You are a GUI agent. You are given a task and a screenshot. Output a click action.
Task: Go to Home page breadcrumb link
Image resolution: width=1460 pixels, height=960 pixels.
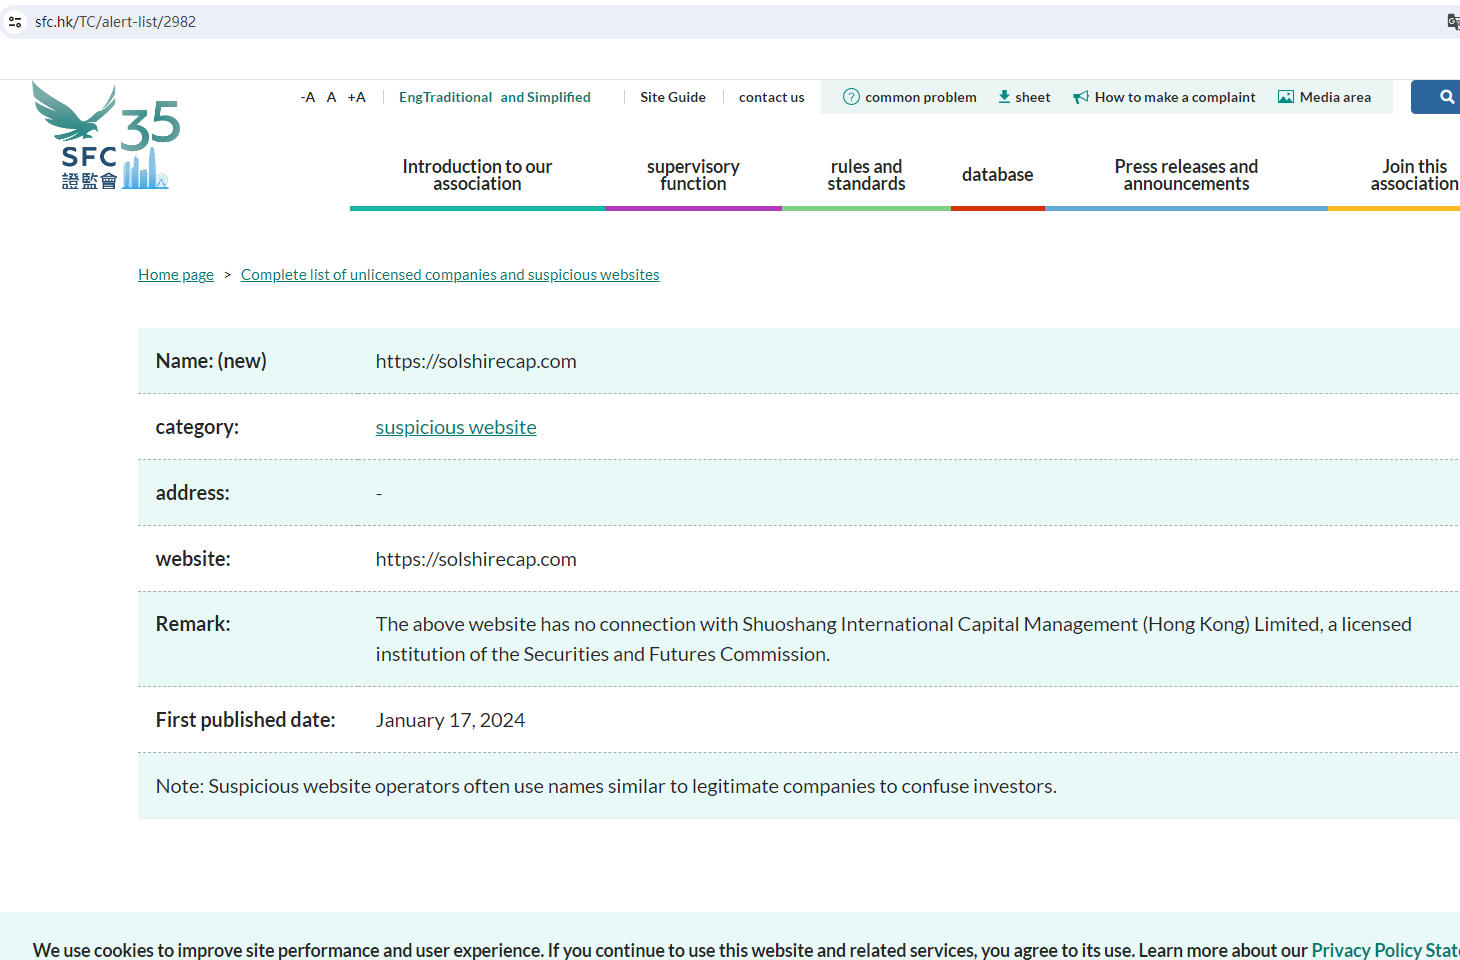(x=176, y=275)
